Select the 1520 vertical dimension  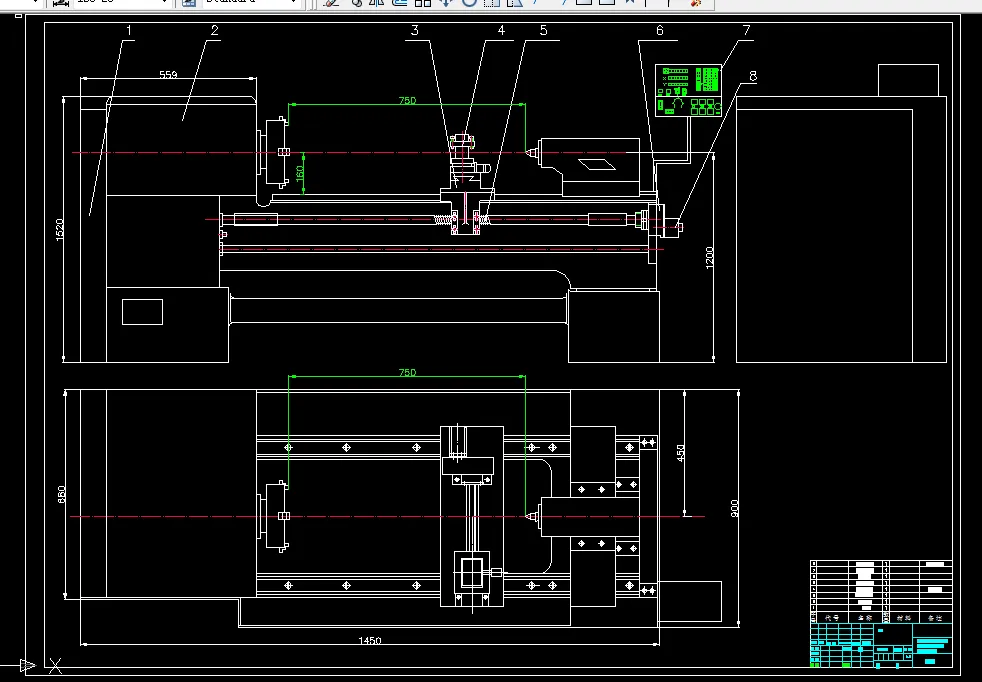click(59, 230)
